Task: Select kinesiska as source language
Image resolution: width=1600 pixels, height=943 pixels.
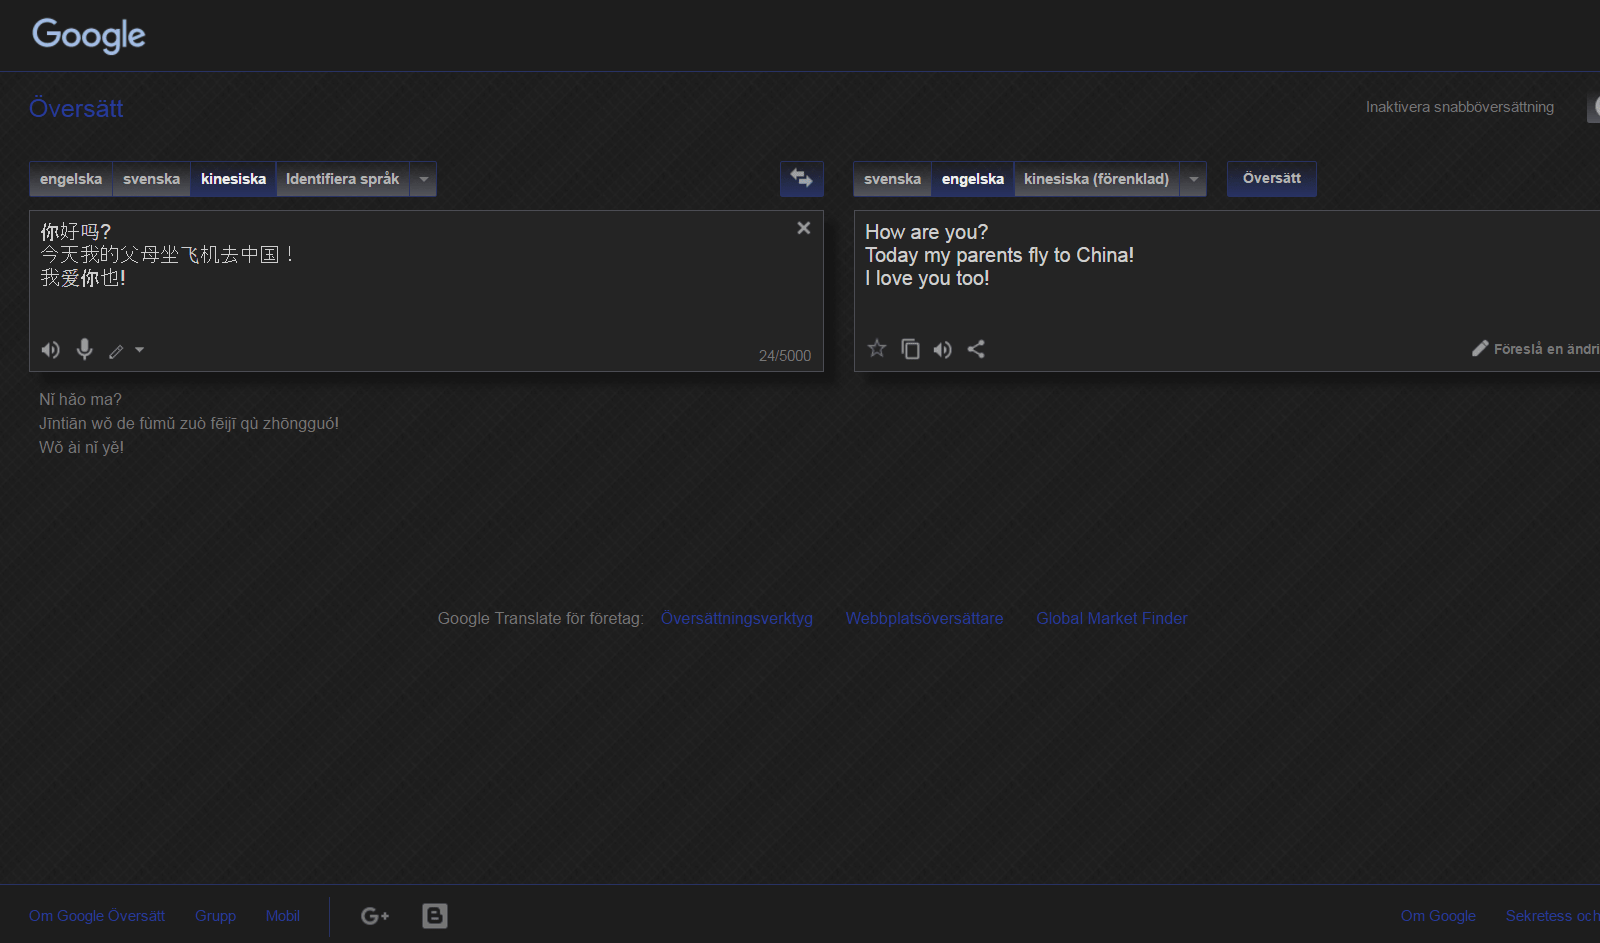Action: pyautogui.click(x=233, y=179)
